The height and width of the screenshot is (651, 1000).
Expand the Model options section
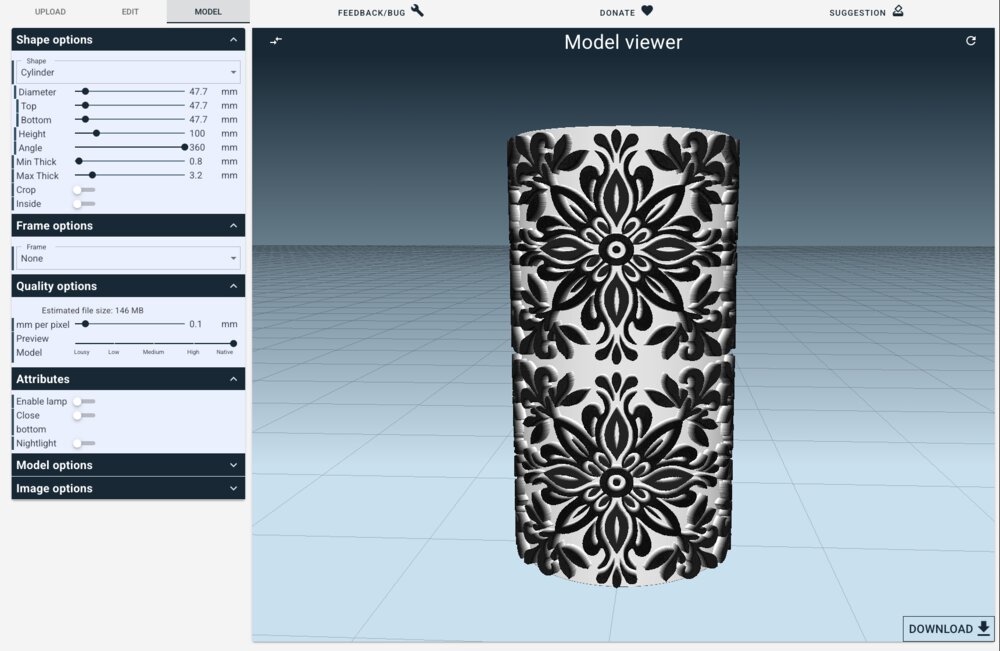[233, 465]
